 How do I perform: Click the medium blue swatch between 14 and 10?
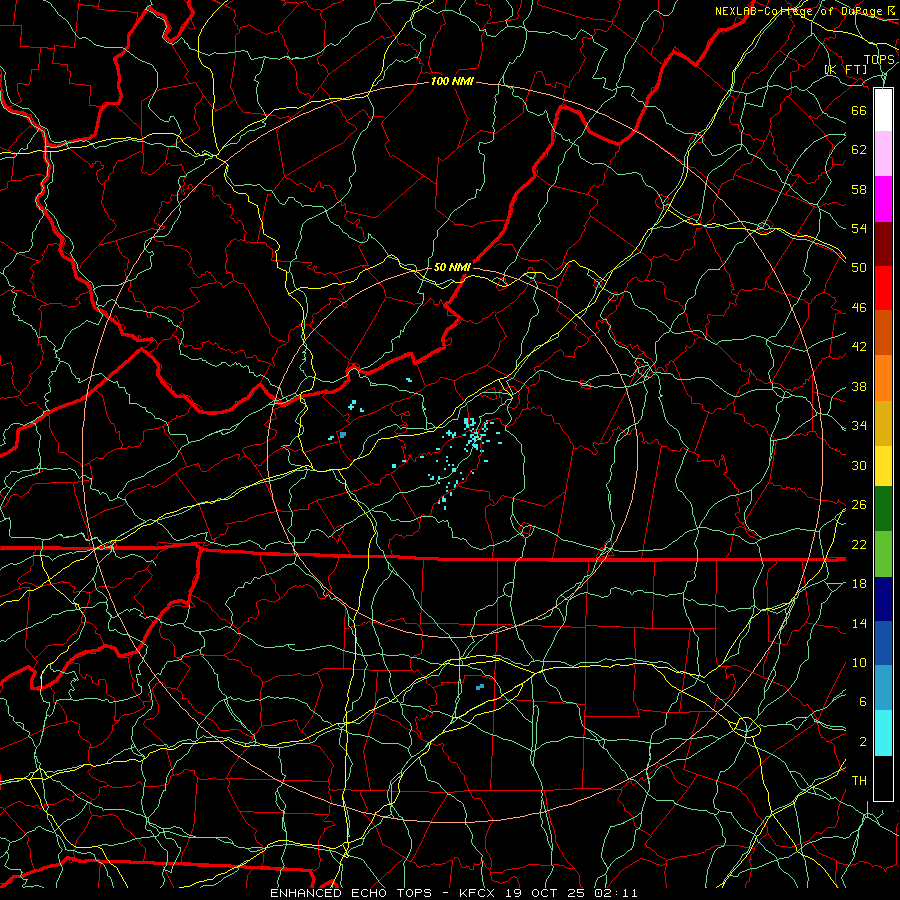click(883, 643)
